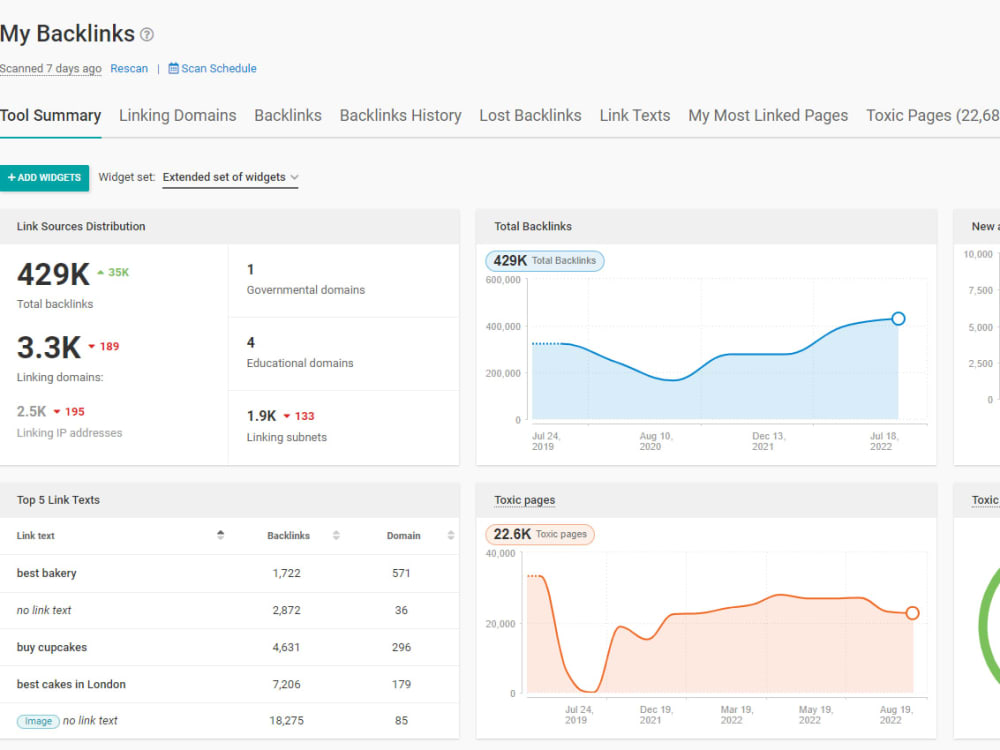Screen dimensions: 1000x750
Task: Open the Scan Schedule link
Action: click(219, 68)
